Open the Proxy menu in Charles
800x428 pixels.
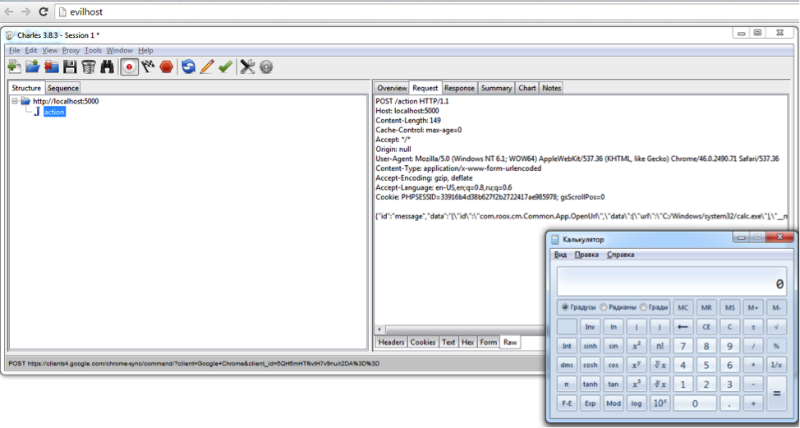point(71,51)
